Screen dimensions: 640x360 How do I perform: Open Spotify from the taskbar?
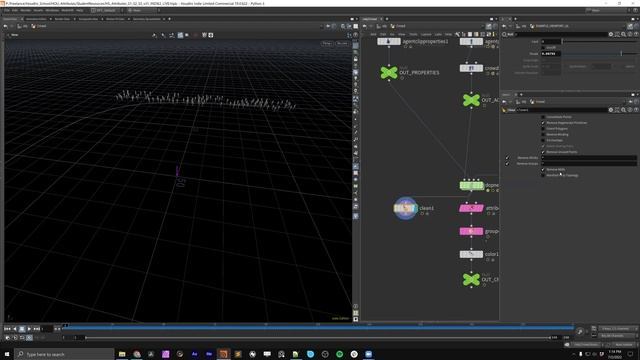[340, 354]
